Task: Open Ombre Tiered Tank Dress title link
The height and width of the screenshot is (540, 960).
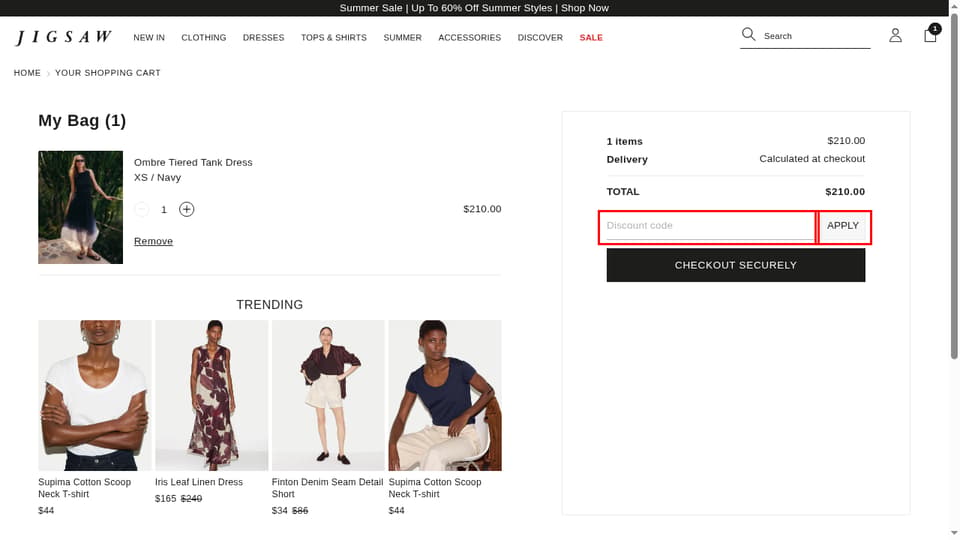Action: tap(193, 162)
